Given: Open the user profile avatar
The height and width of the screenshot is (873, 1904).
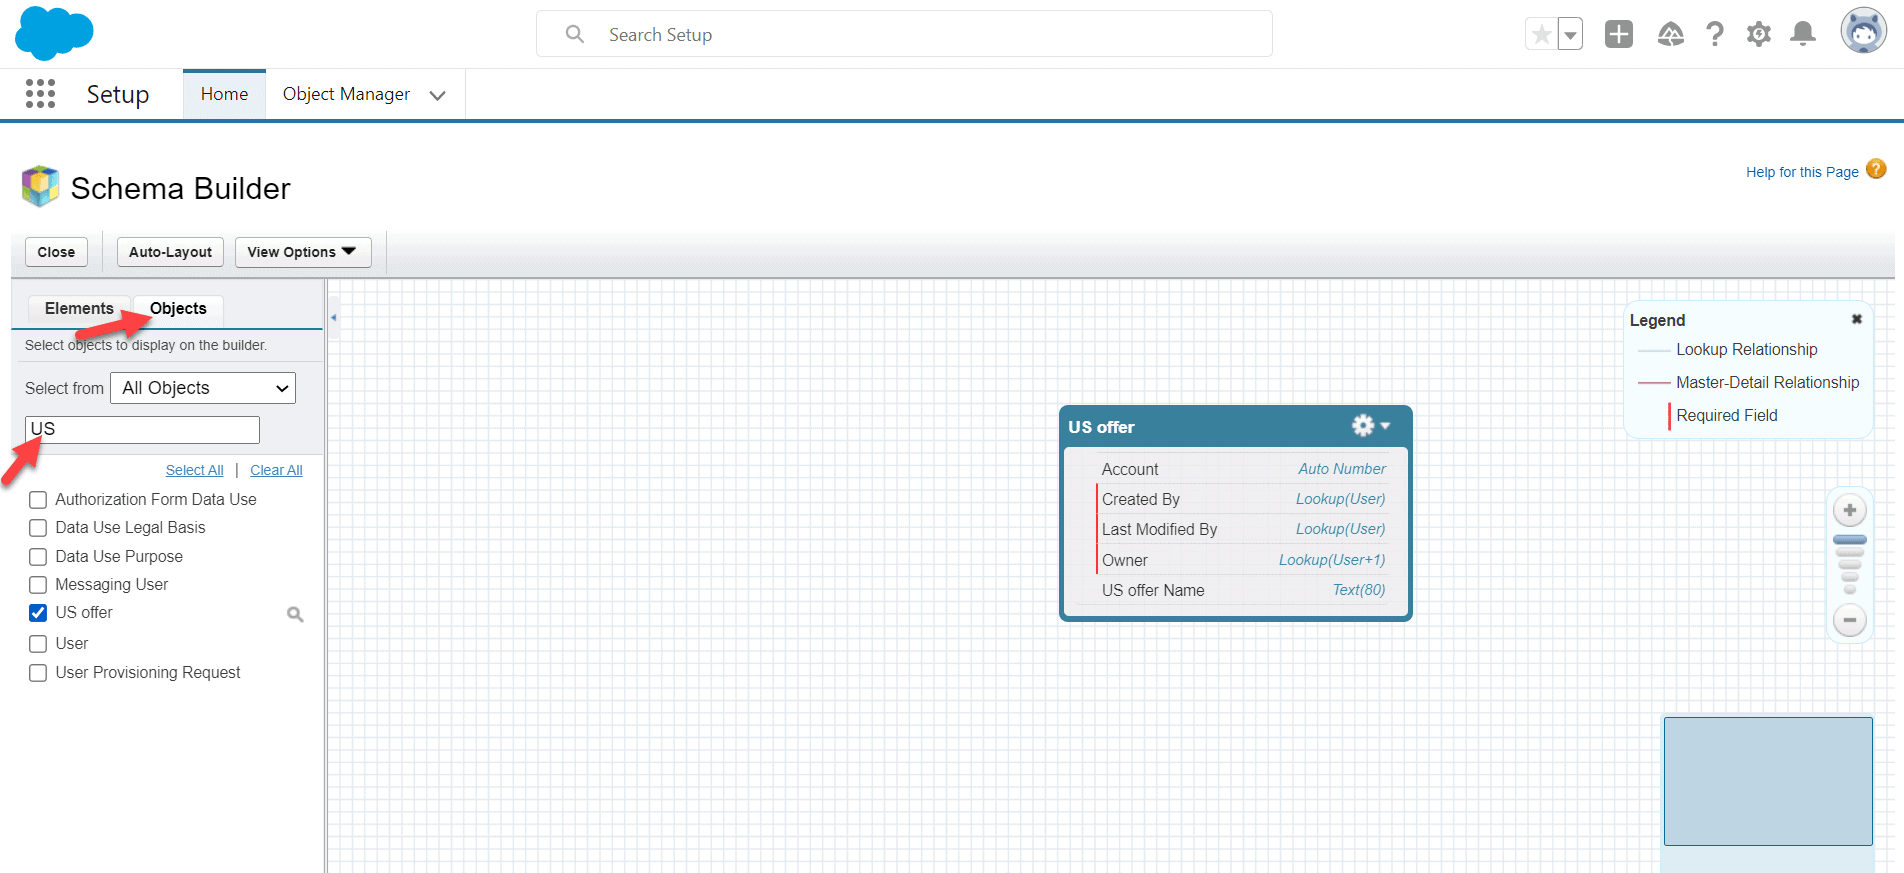Looking at the screenshot, I should [x=1863, y=31].
